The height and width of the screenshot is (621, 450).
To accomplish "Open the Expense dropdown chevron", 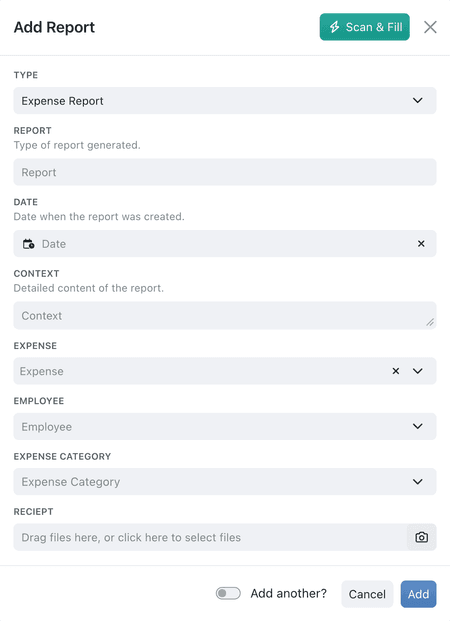I will click(418, 371).
